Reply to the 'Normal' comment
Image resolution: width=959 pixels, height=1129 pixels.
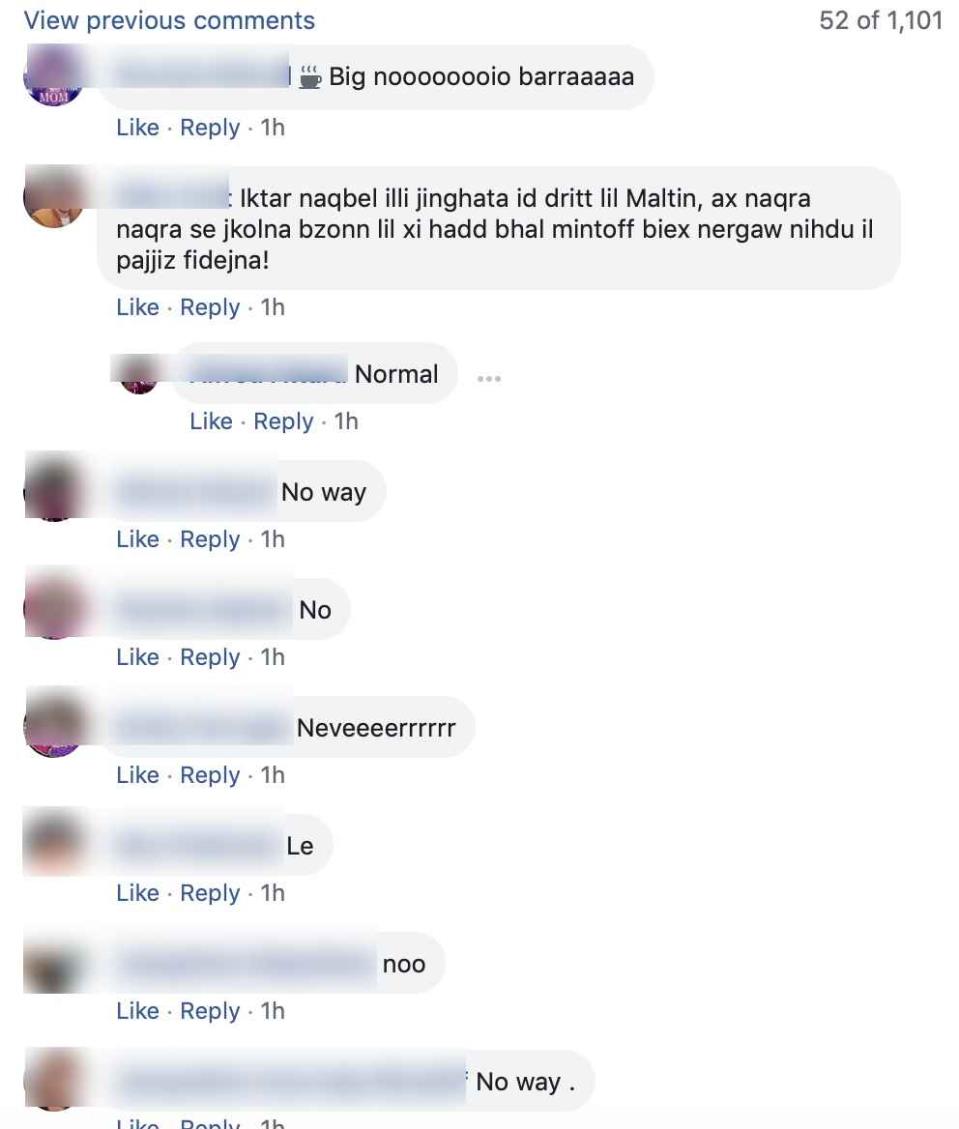[283, 421]
